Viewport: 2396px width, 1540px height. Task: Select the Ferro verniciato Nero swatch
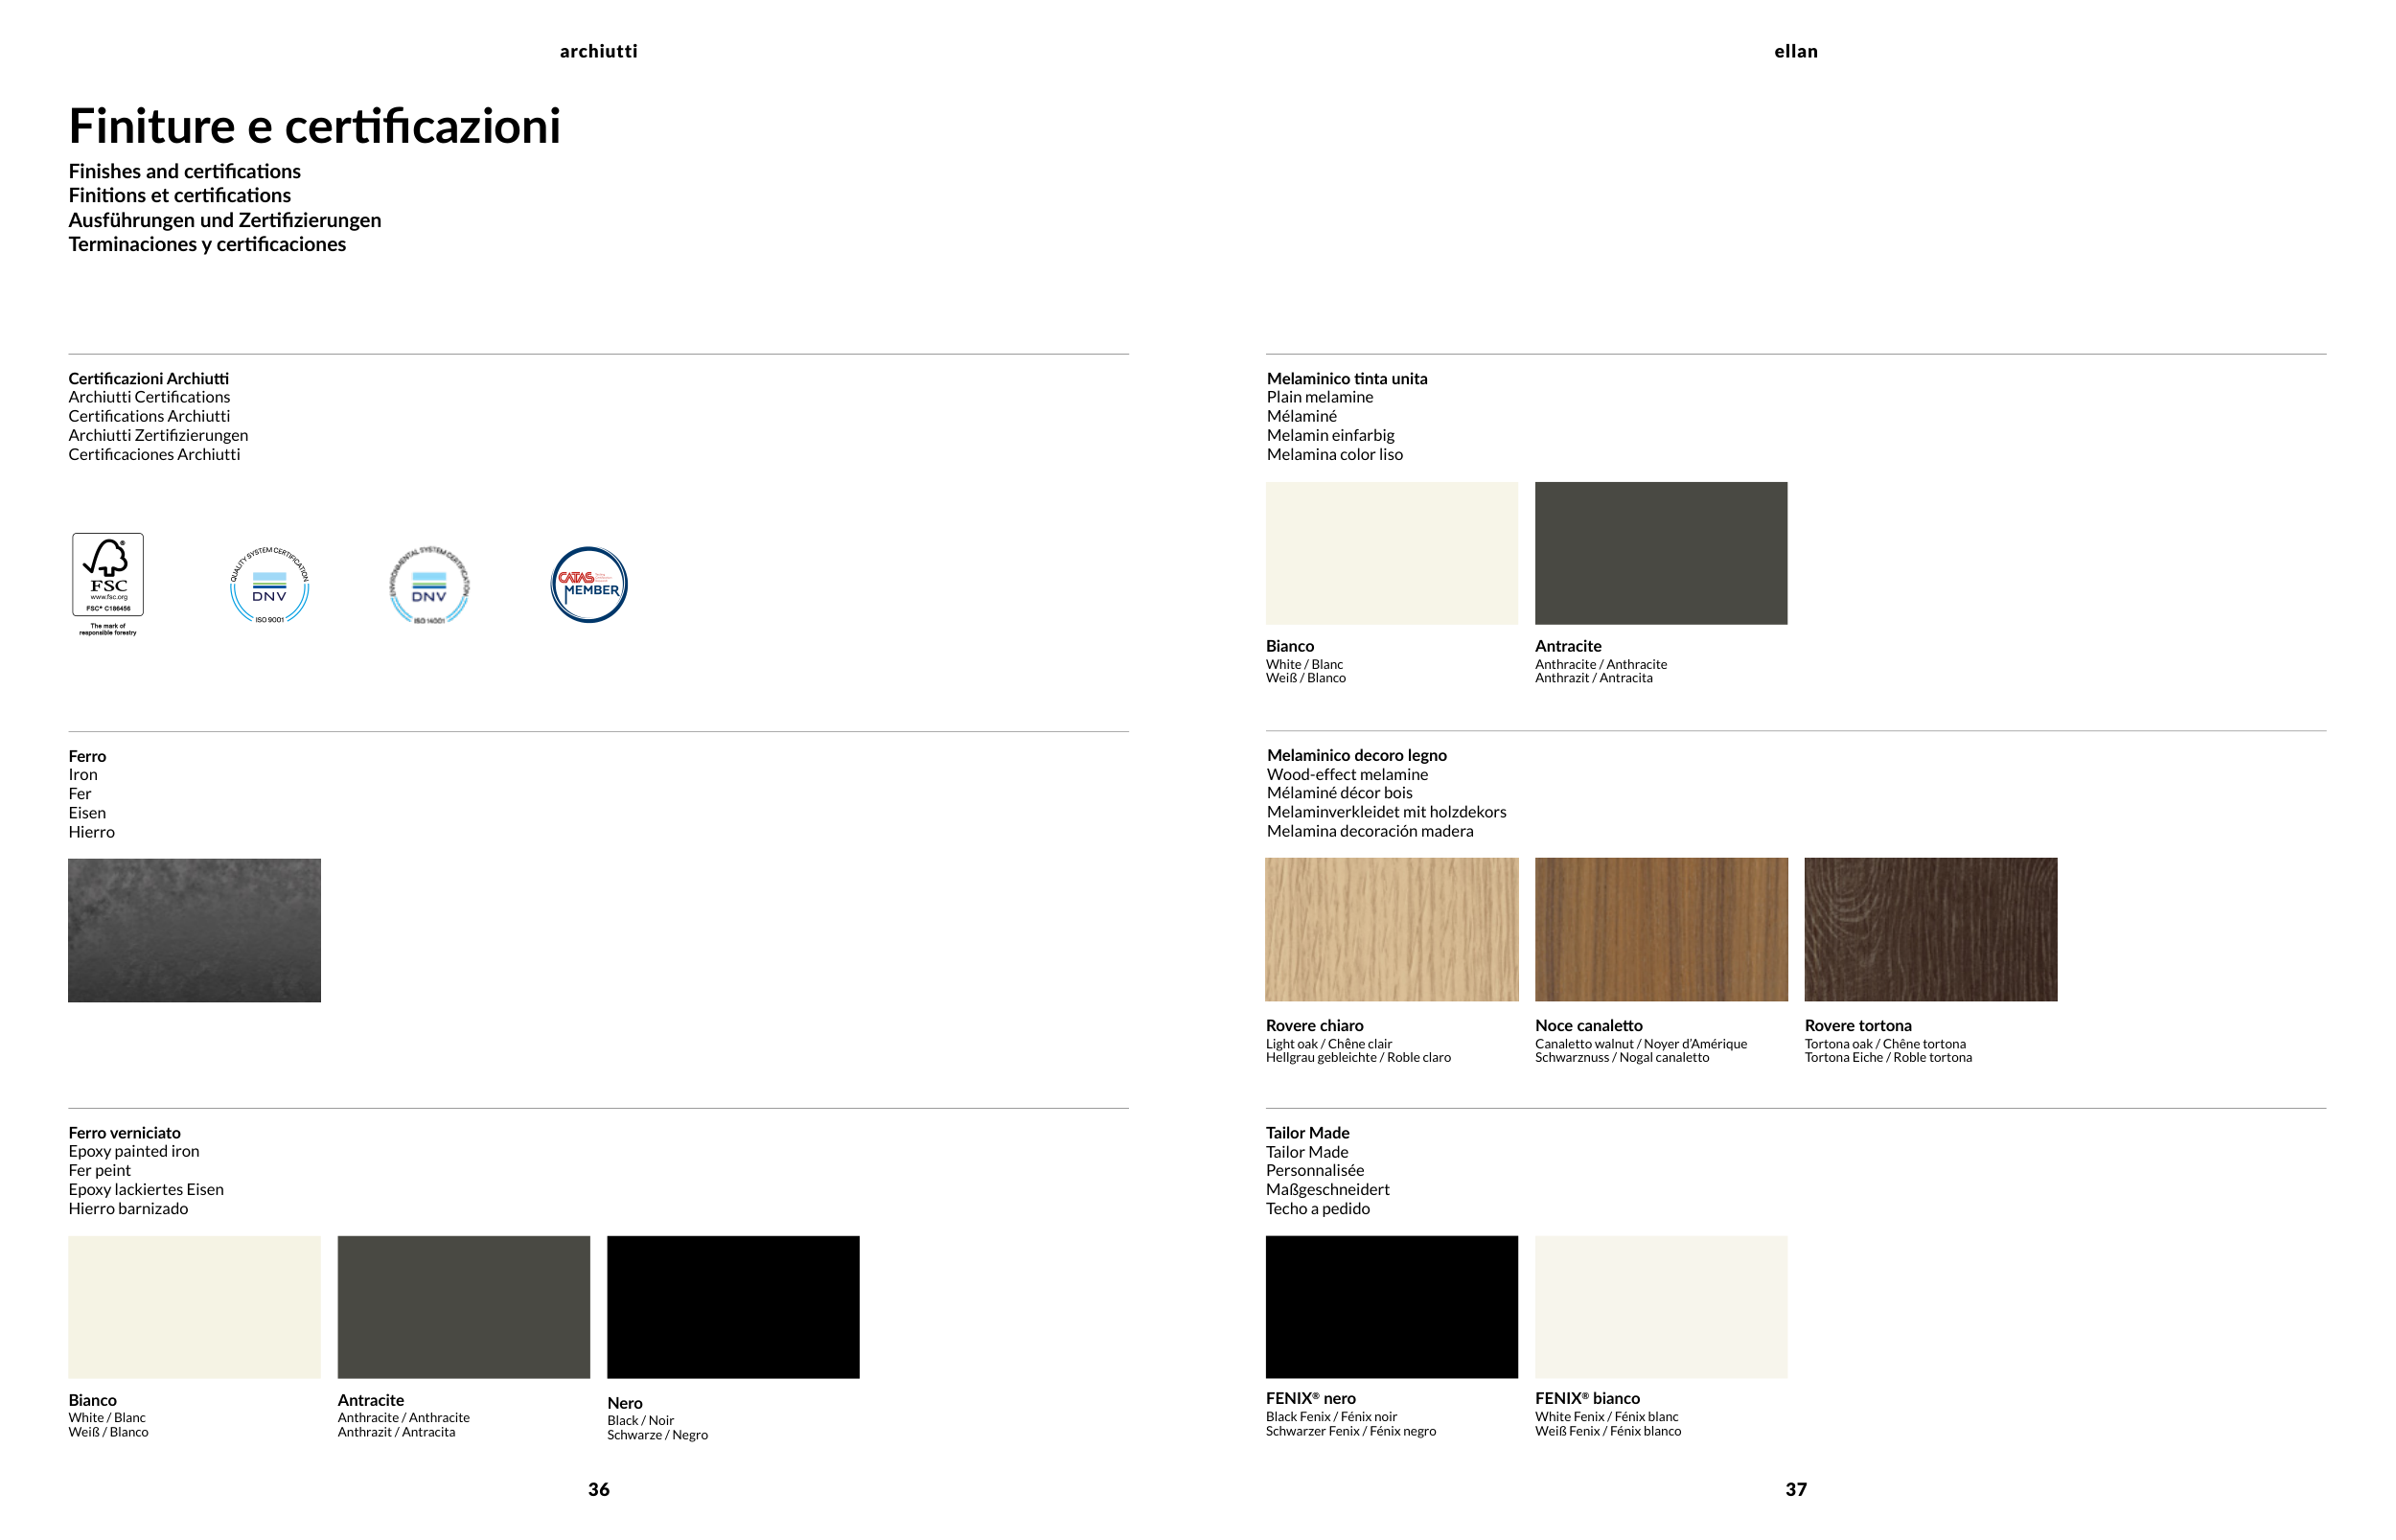[x=733, y=1306]
